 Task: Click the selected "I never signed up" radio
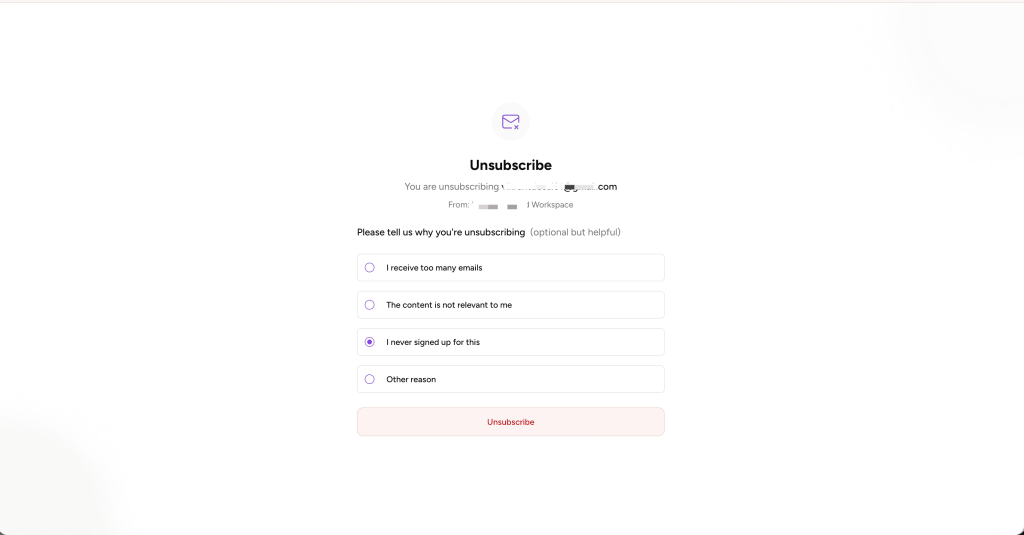(370, 342)
